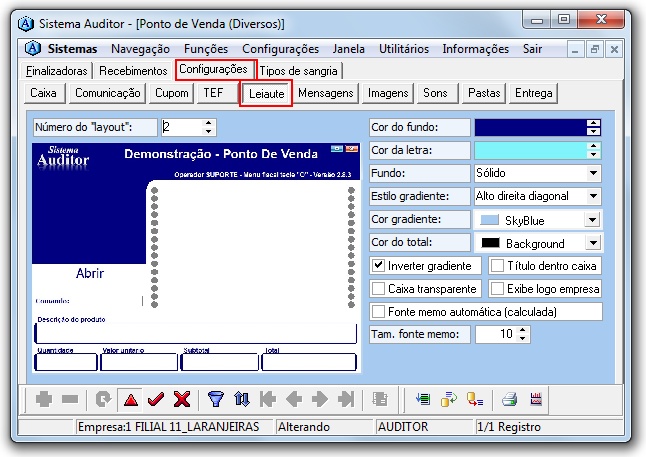
Task: Click up arrow of Cor do fundo
Action: tap(593, 123)
